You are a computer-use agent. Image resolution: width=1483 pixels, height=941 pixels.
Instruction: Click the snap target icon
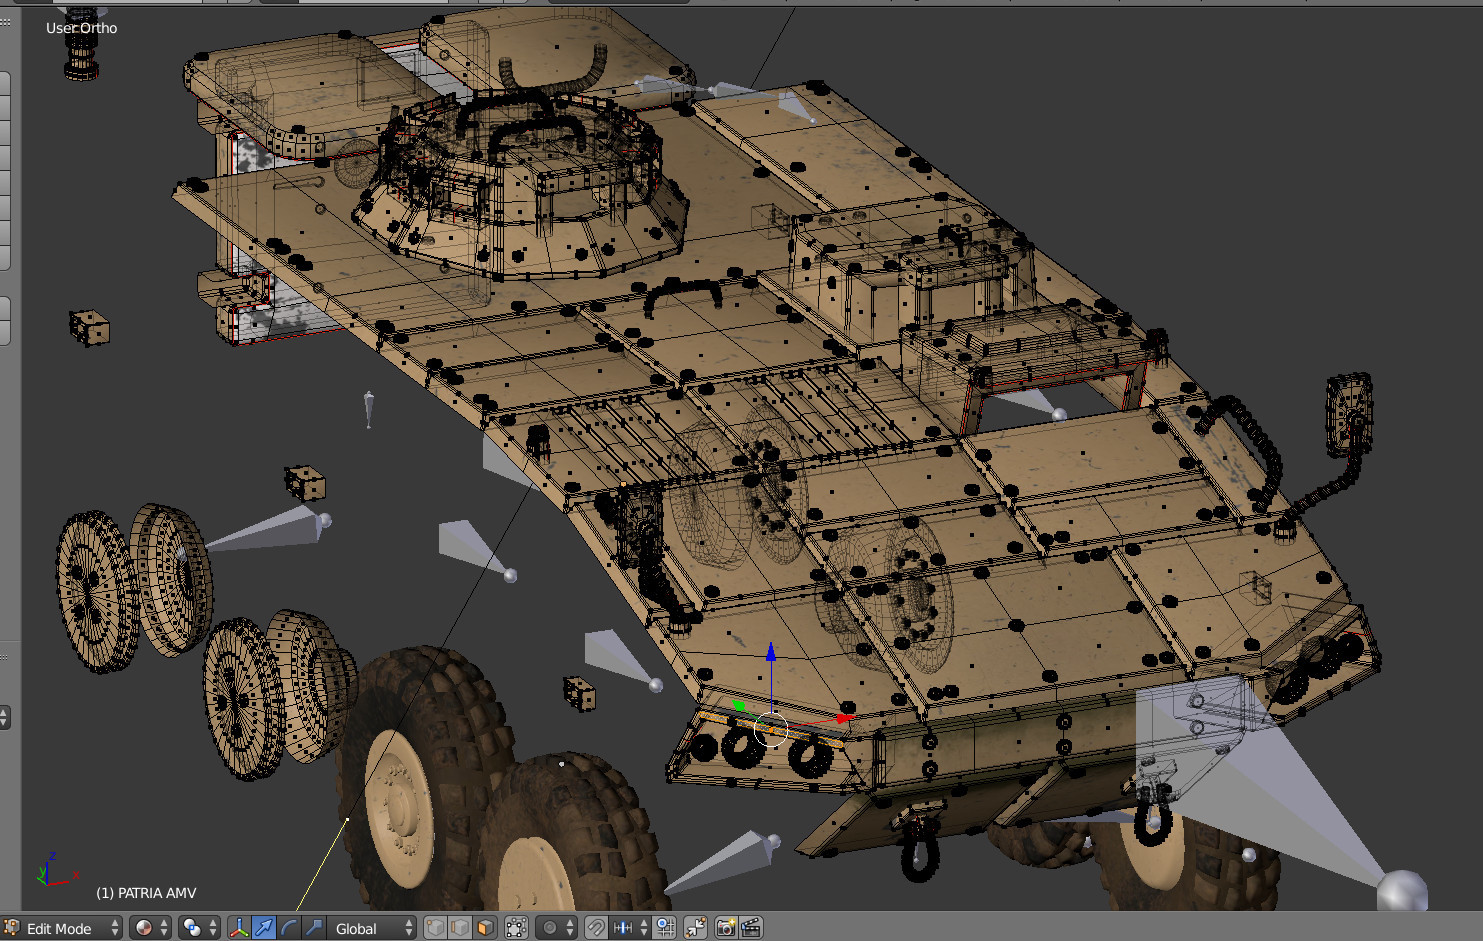coord(665,928)
